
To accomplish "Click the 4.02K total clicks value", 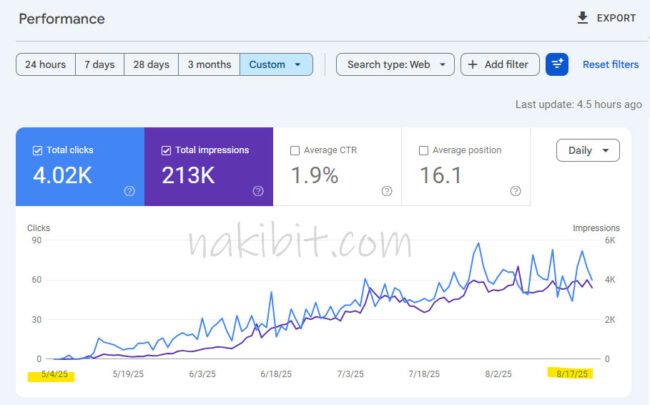I will [x=62, y=175].
